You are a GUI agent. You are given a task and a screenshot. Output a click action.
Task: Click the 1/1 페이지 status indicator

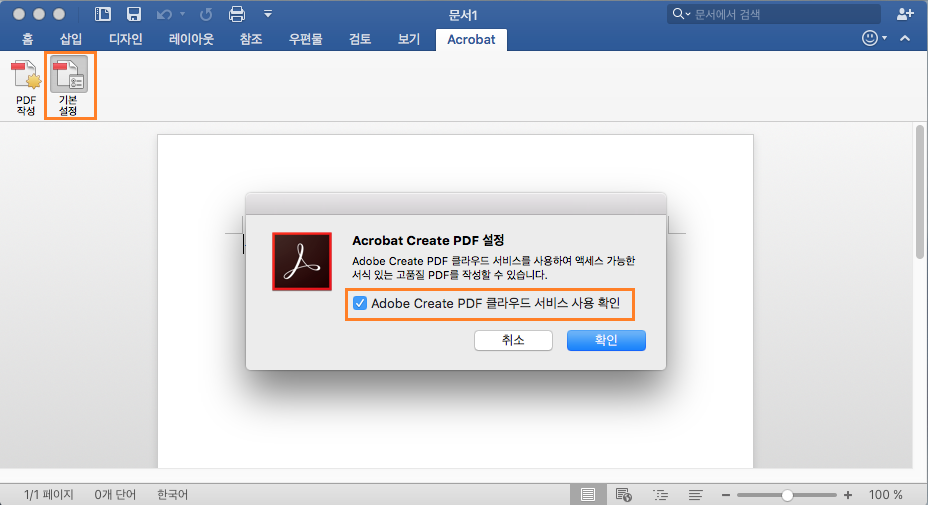(x=49, y=494)
